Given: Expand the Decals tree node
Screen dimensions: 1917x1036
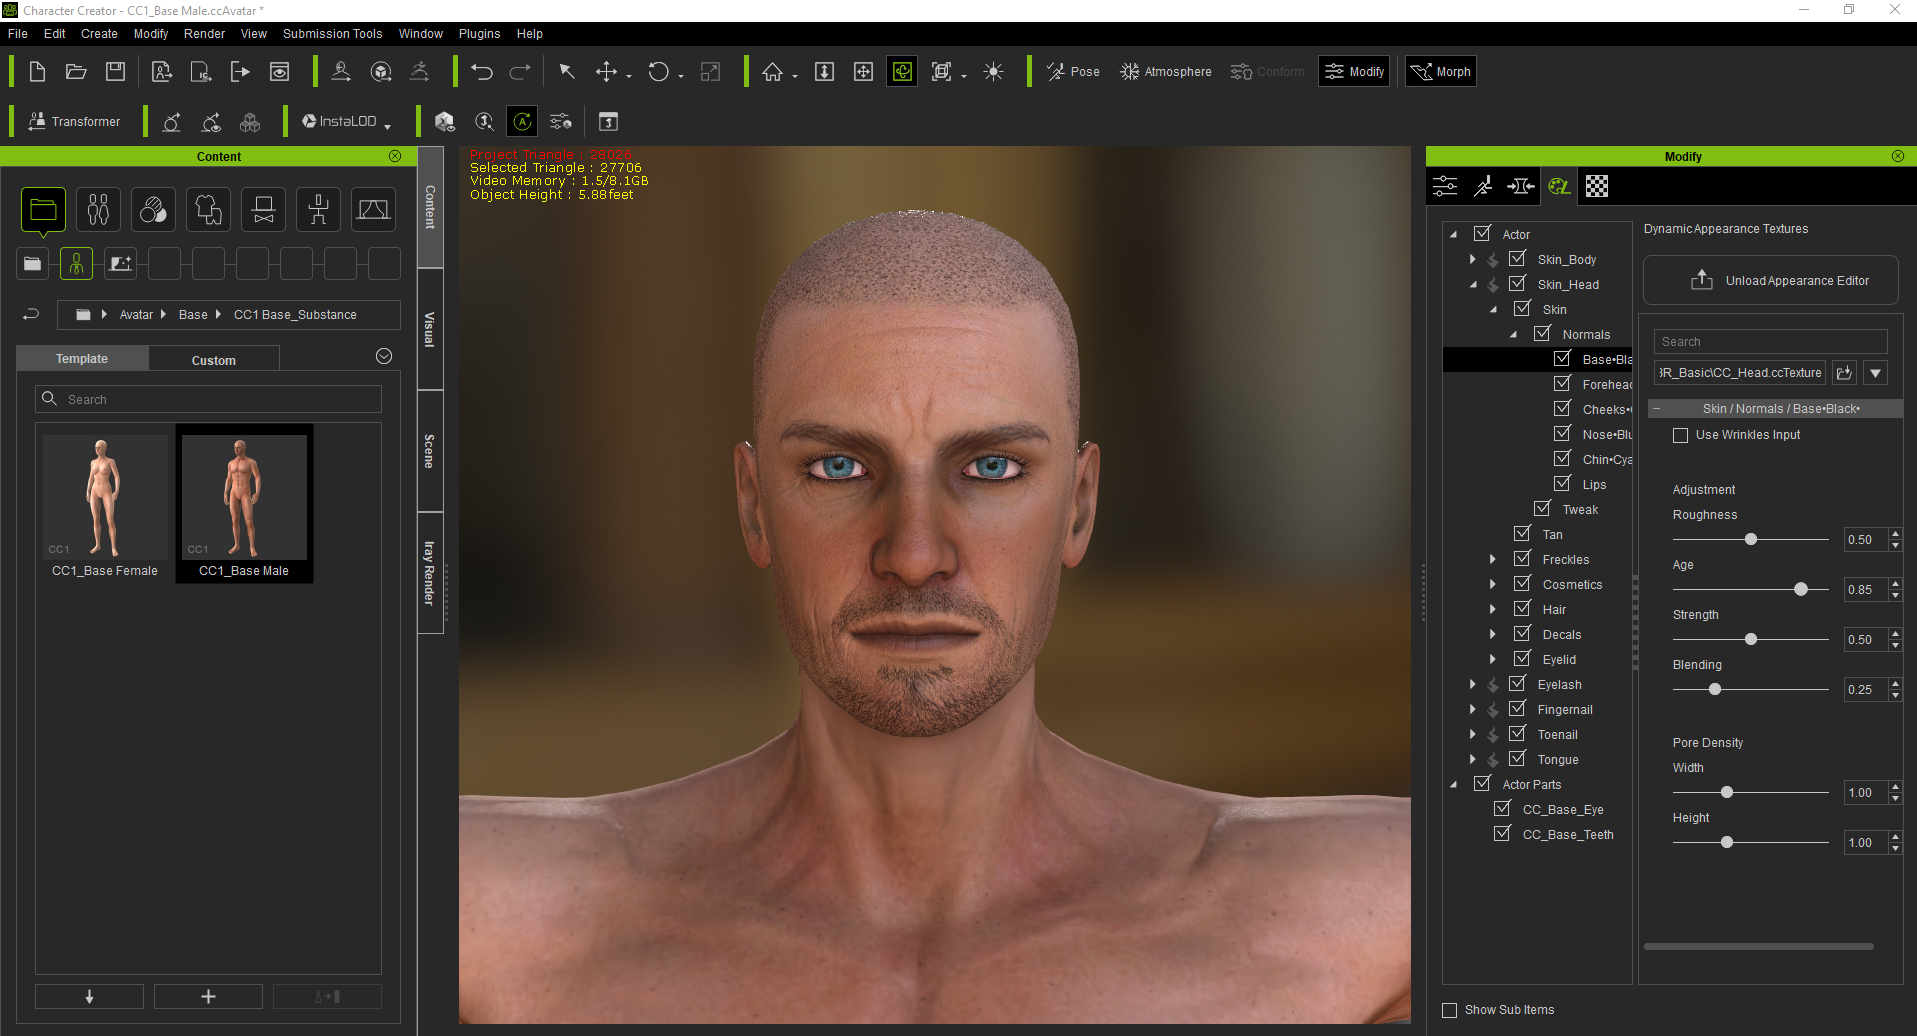Looking at the screenshot, I should [1492, 634].
